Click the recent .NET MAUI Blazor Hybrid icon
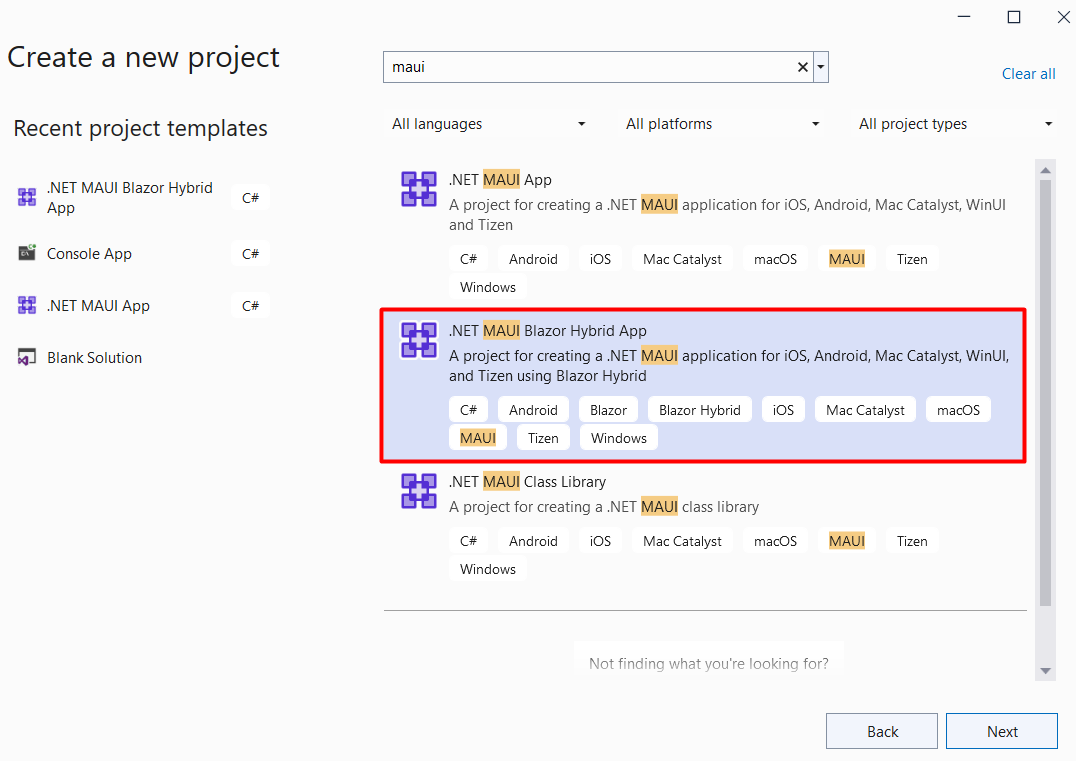Image resolution: width=1076 pixels, height=761 pixels. click(x=27, y=197)
